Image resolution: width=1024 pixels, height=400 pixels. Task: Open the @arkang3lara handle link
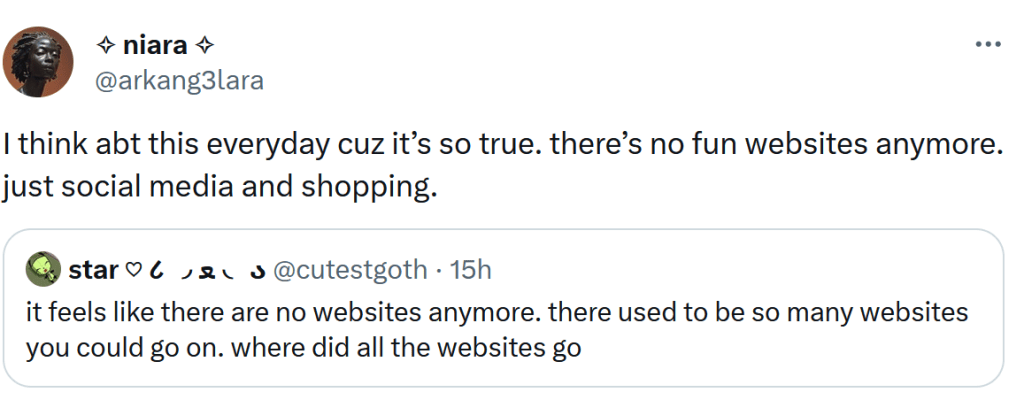[x=178, y=80]
